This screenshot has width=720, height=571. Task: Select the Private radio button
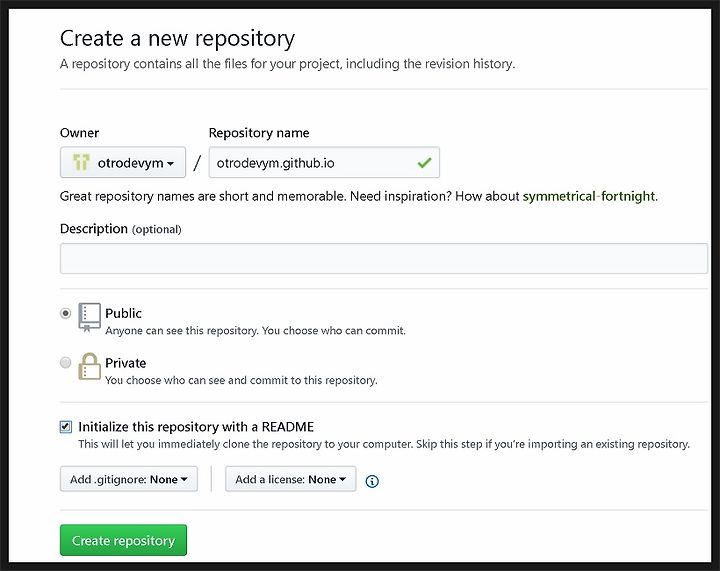pyautogui.click(x=66, y=363)
